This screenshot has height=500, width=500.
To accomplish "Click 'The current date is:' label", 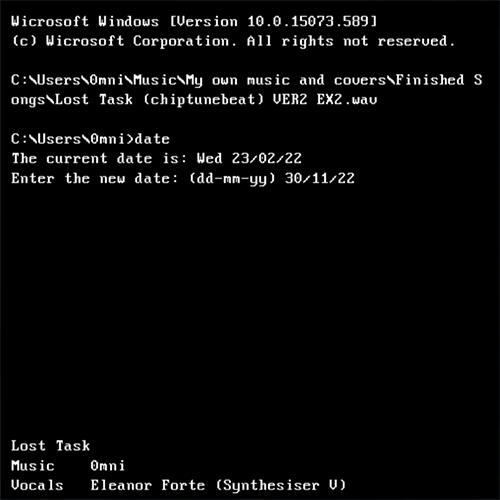I will click(99, 159).
